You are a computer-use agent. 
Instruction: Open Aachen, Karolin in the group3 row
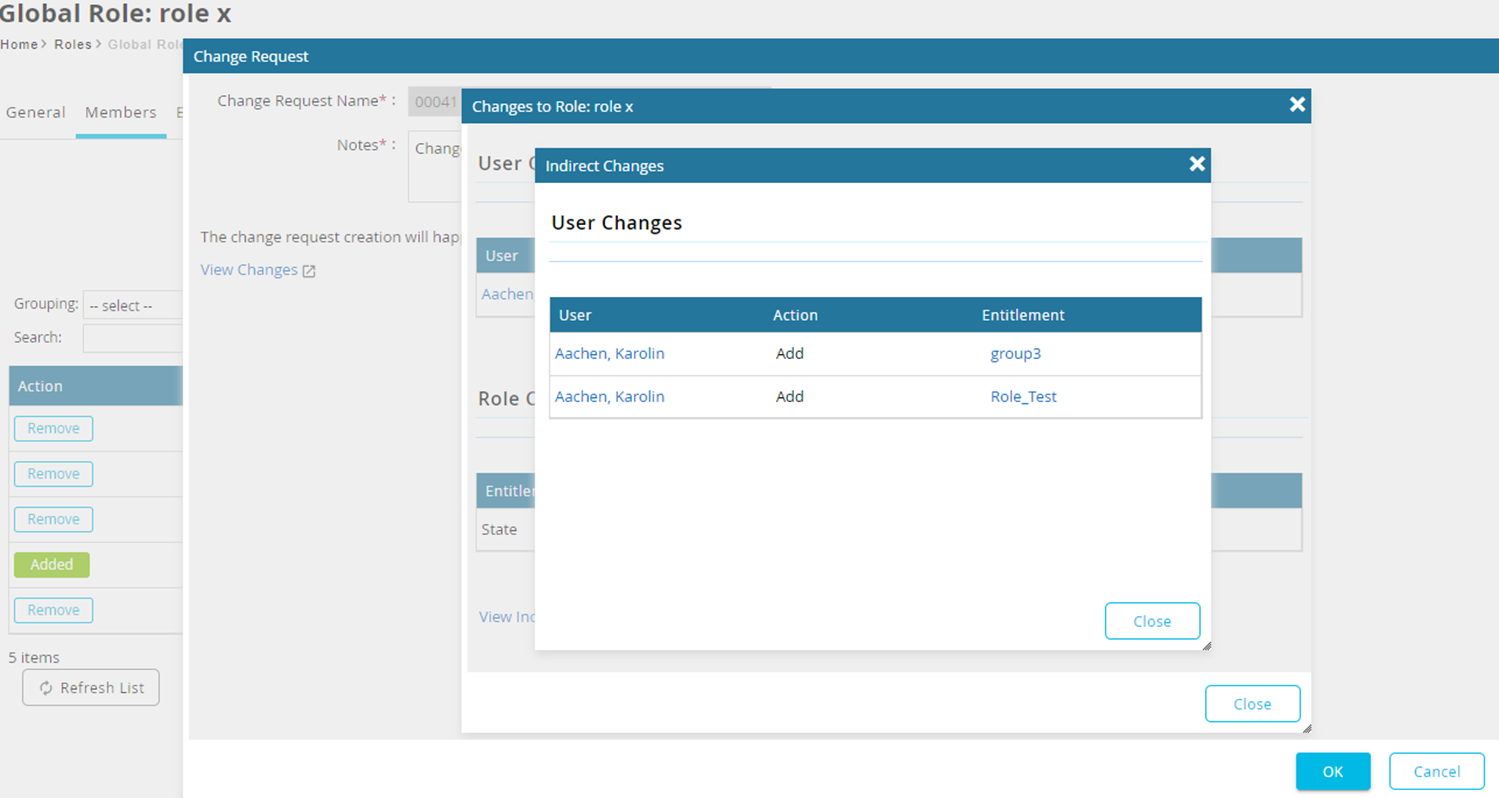[609, 353]
